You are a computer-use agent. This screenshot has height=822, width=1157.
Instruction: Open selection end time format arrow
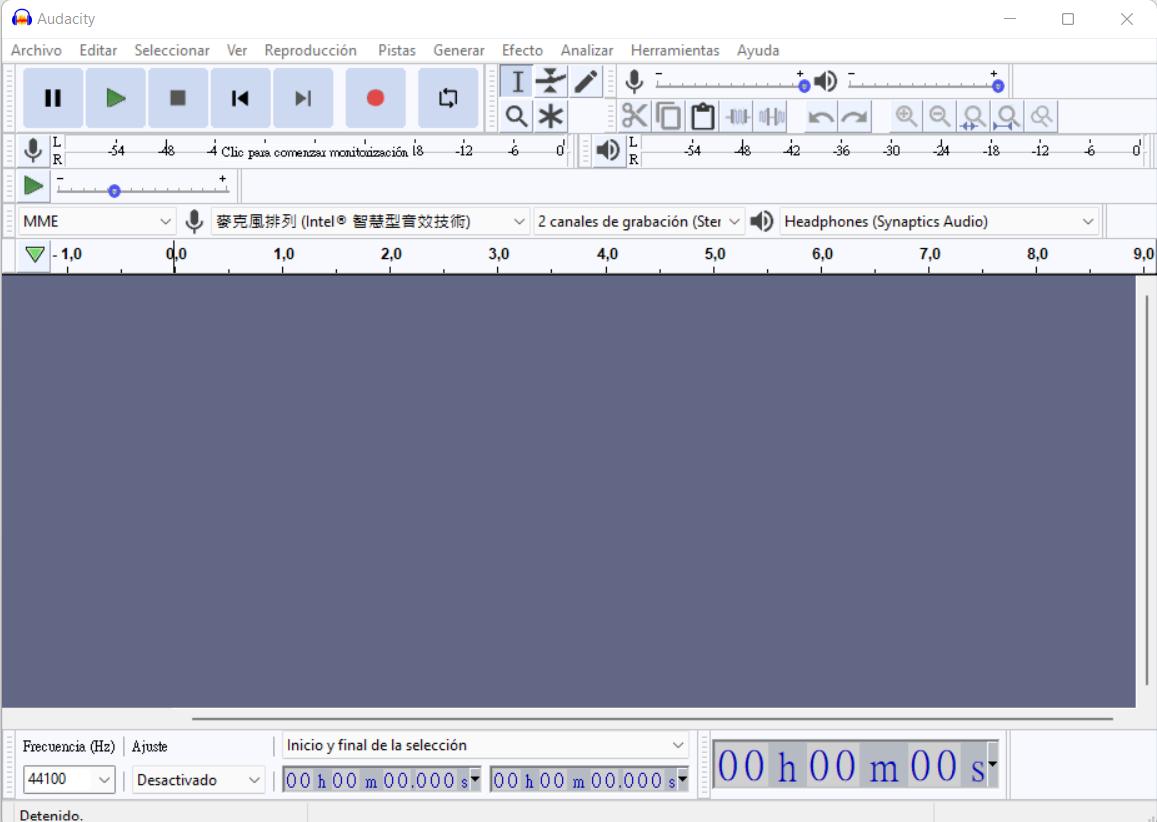682,778
